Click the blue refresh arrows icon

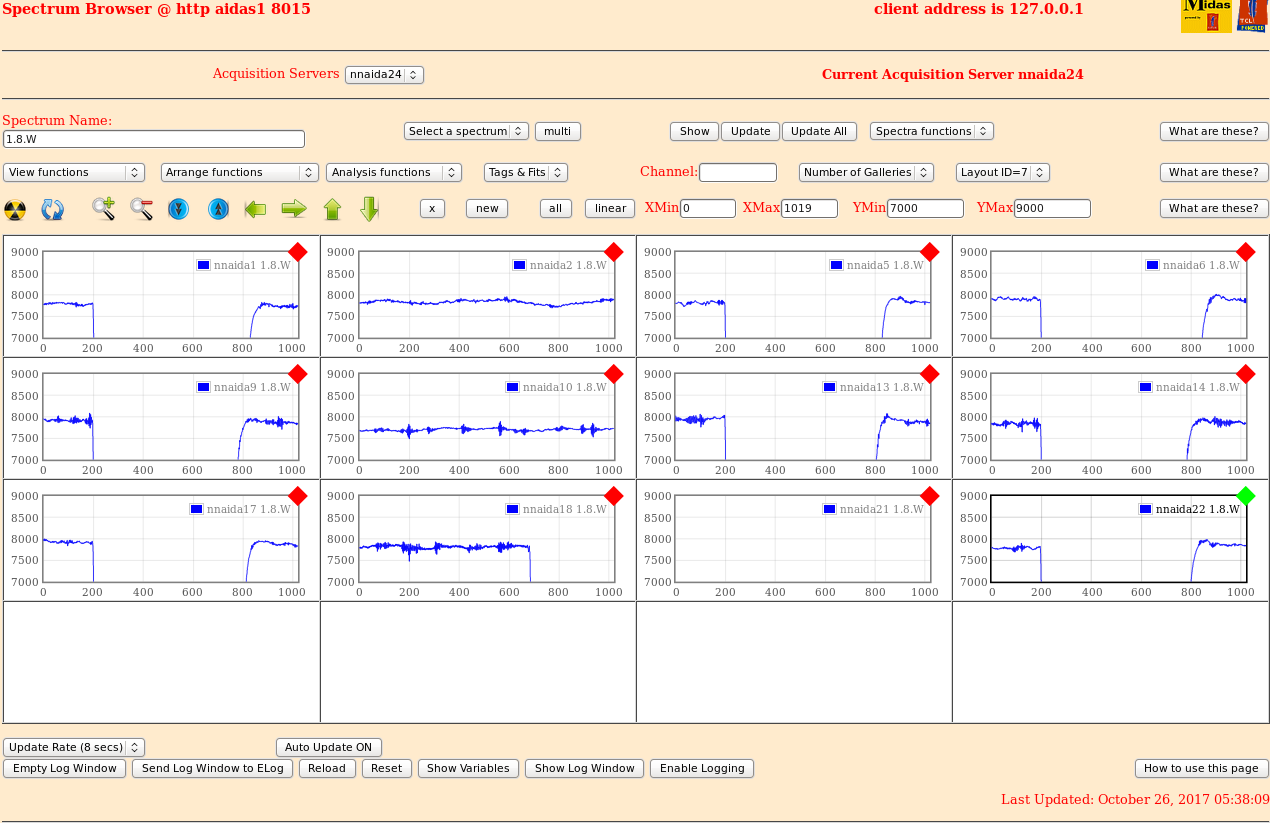[52, 210]
